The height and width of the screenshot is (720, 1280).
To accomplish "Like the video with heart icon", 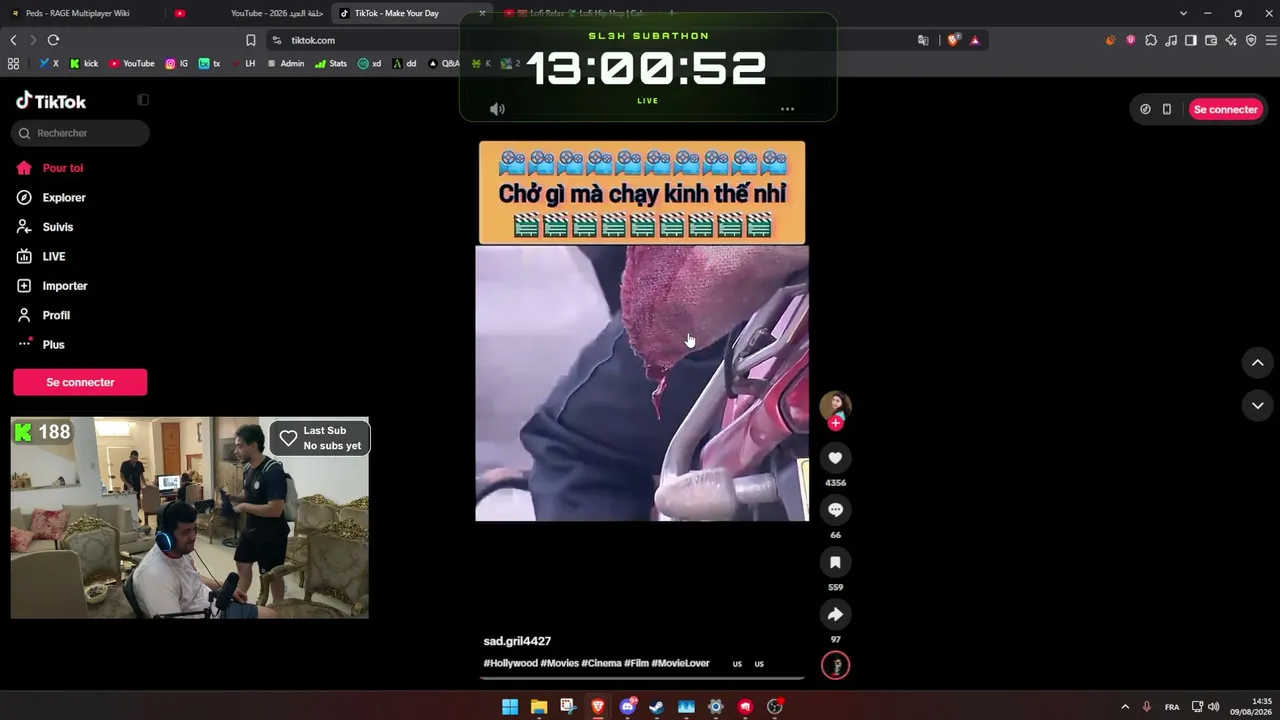I will 835,458.
